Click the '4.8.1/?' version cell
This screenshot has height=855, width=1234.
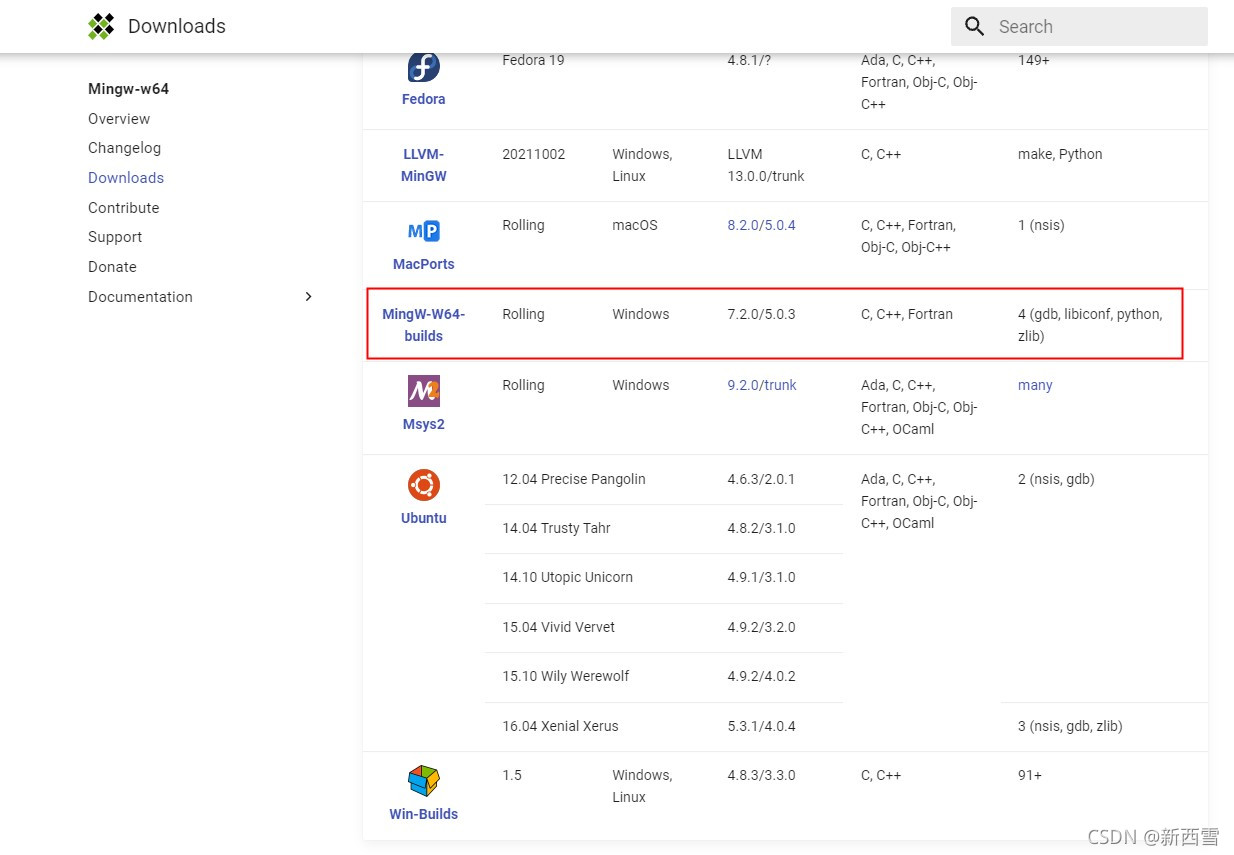[x=750, y=60]
